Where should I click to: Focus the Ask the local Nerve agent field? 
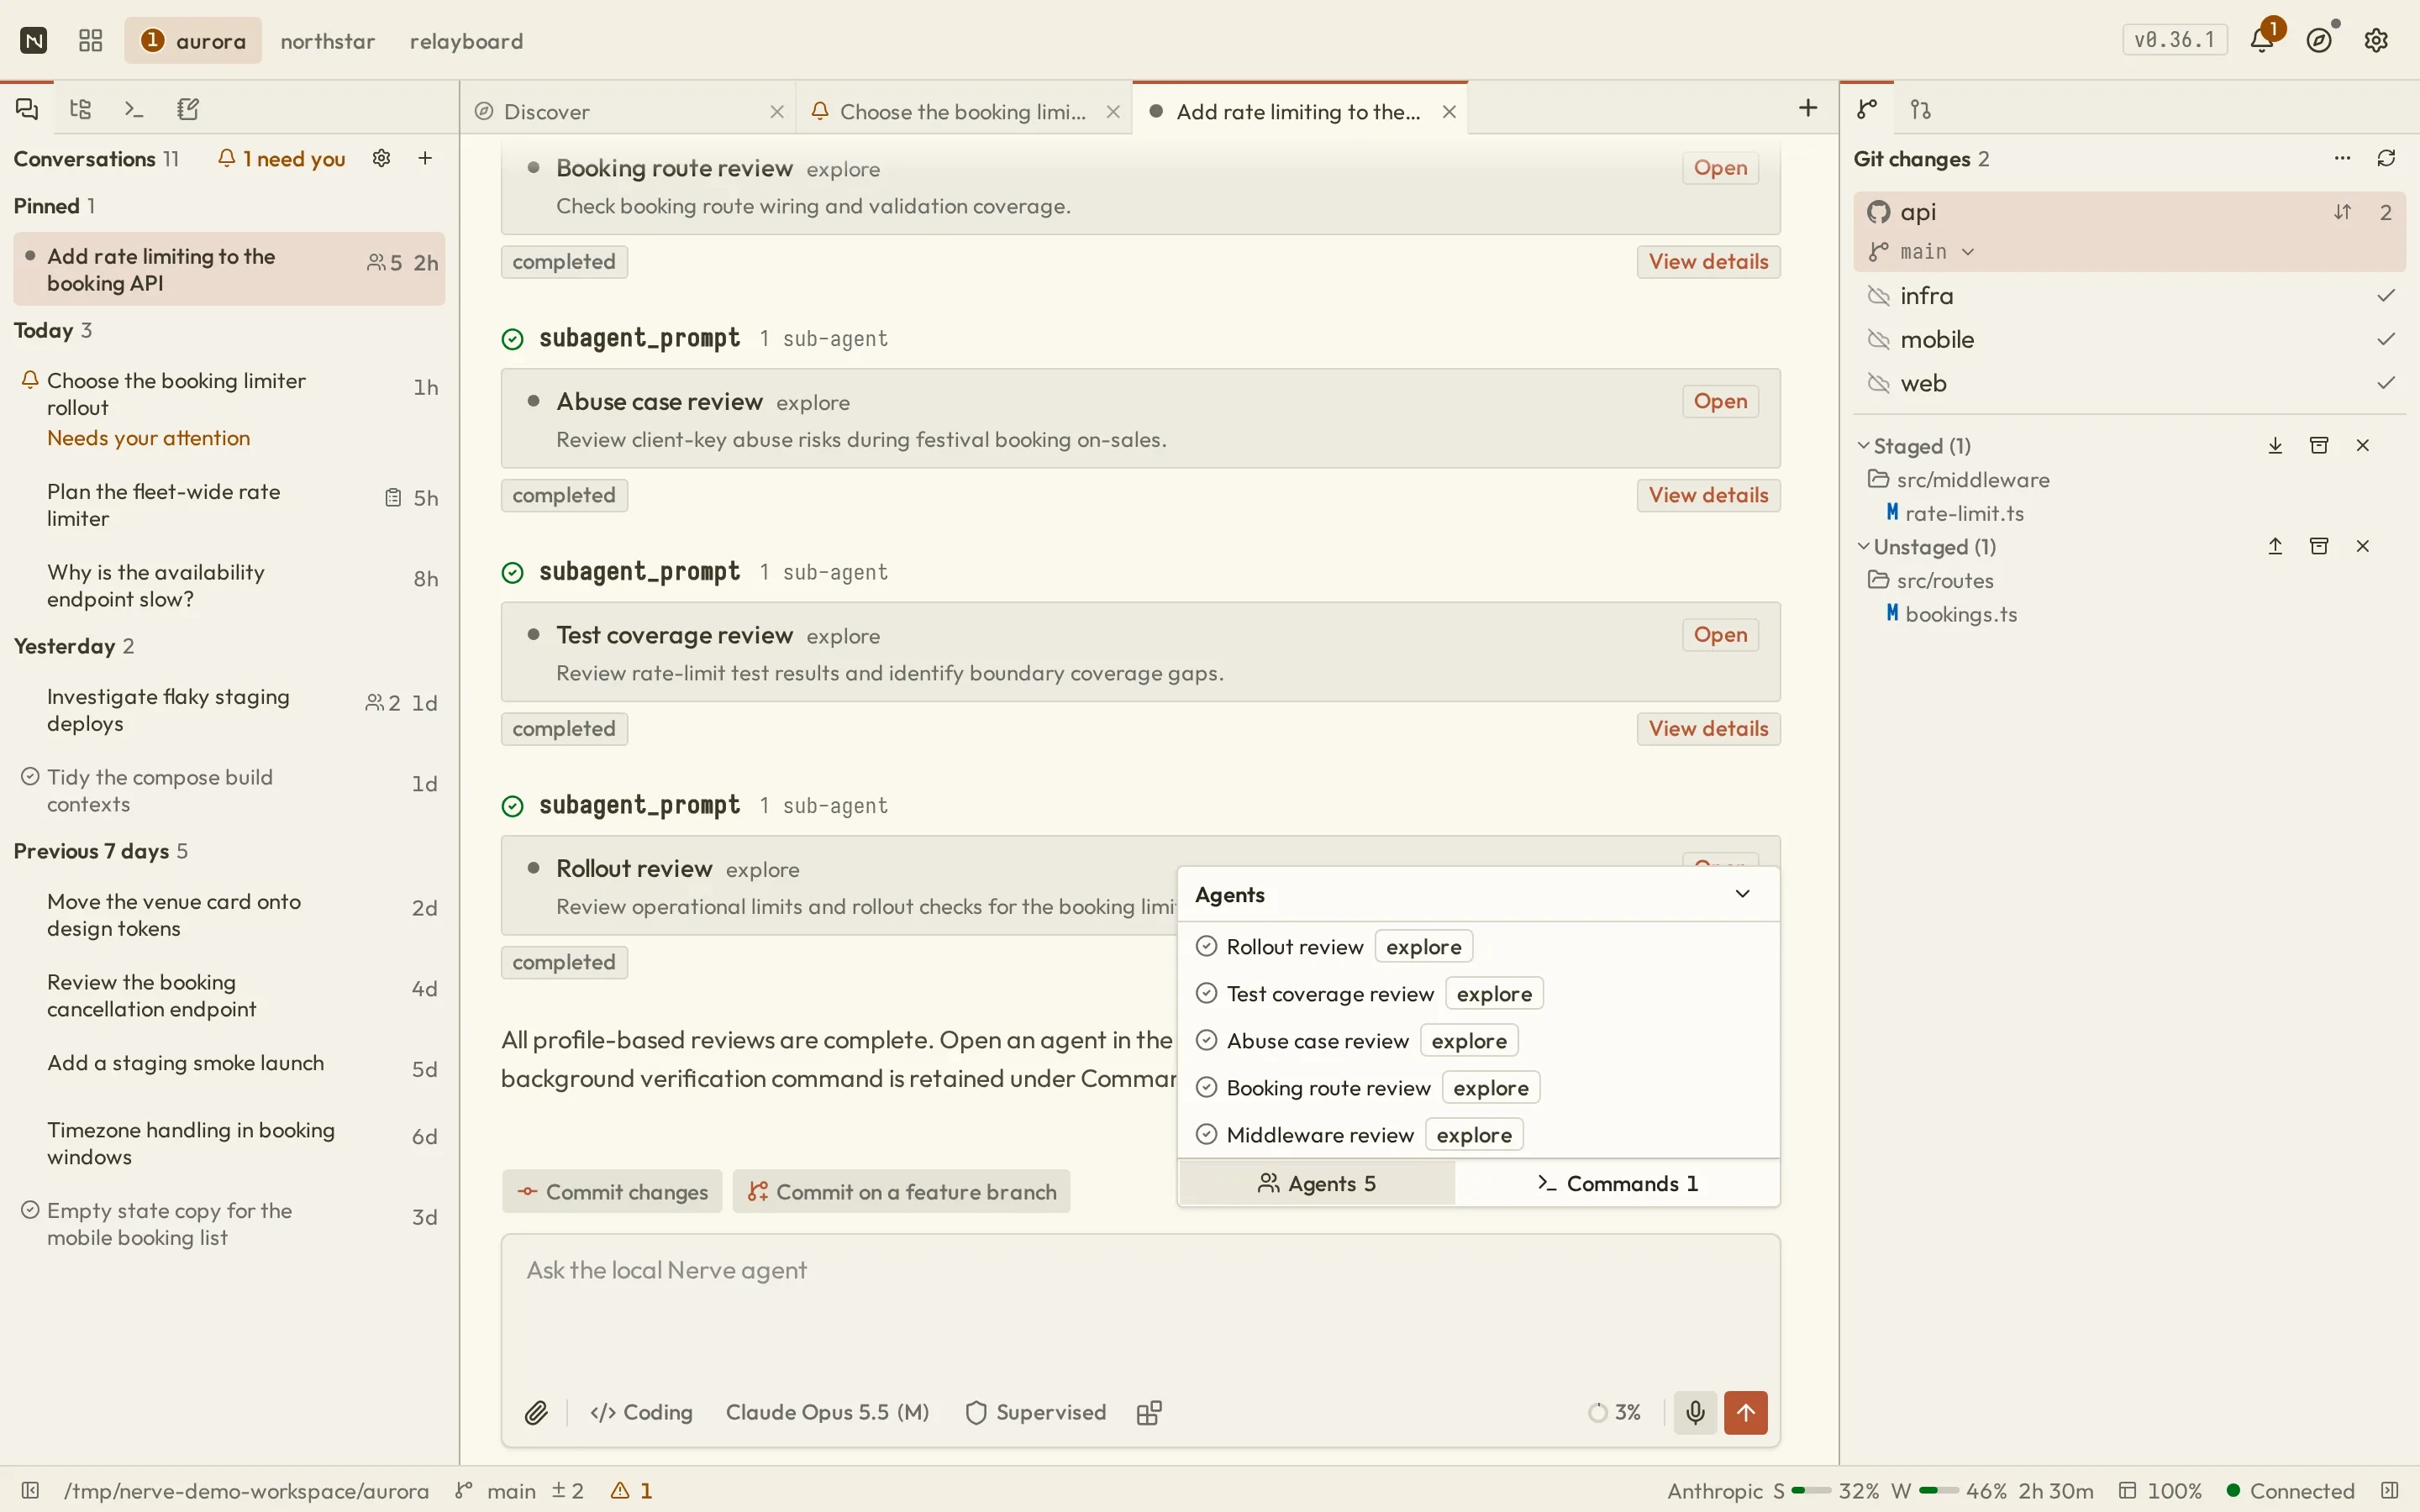(1140, 1310)
